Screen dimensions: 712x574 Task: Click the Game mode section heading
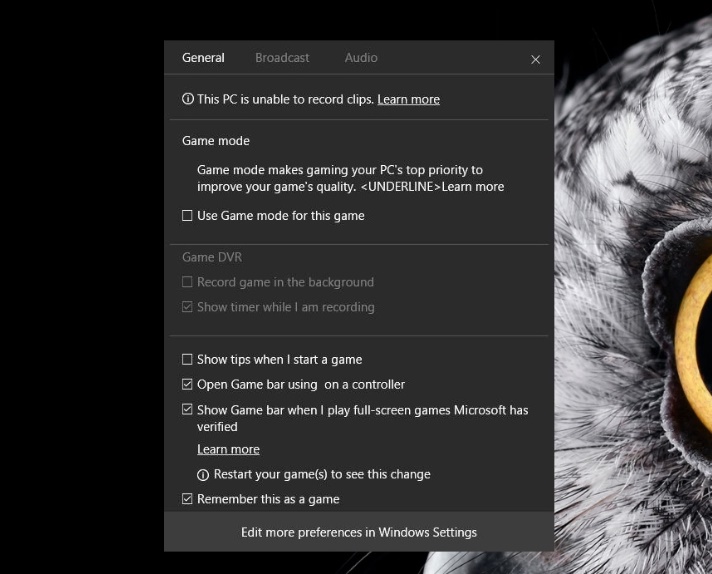[x=216, y=141]
